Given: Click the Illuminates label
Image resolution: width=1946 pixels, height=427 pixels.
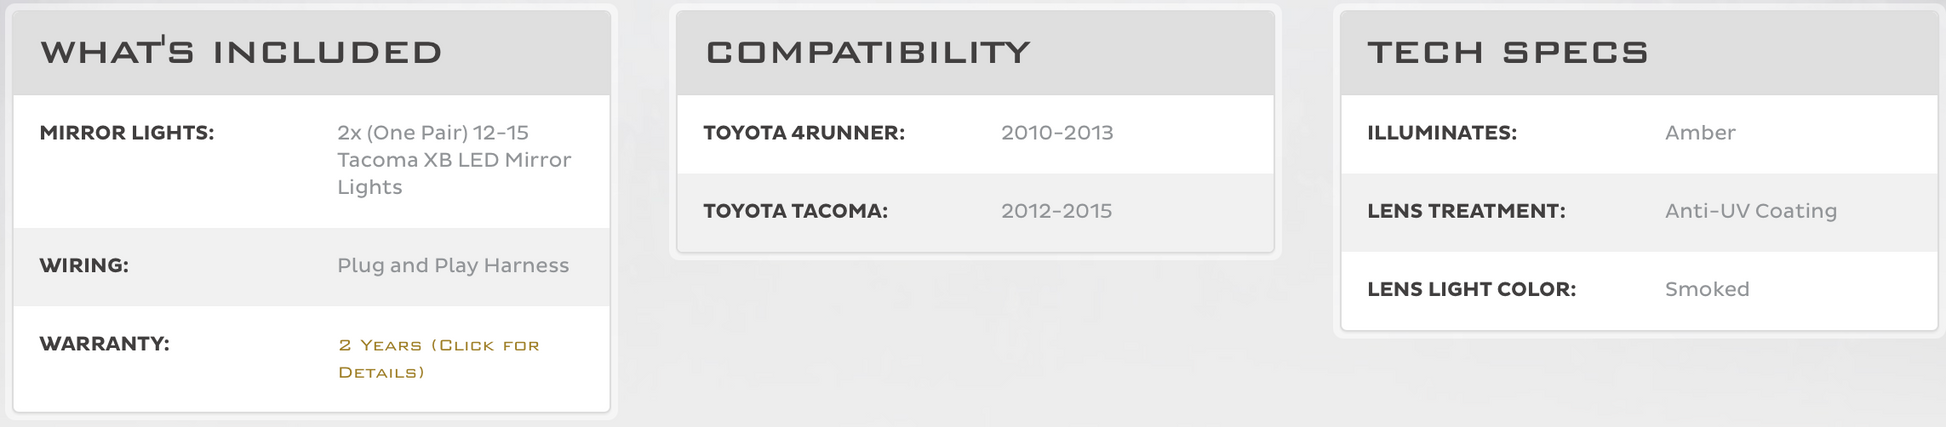Looking at the screenshot, I should (1442, 133).
